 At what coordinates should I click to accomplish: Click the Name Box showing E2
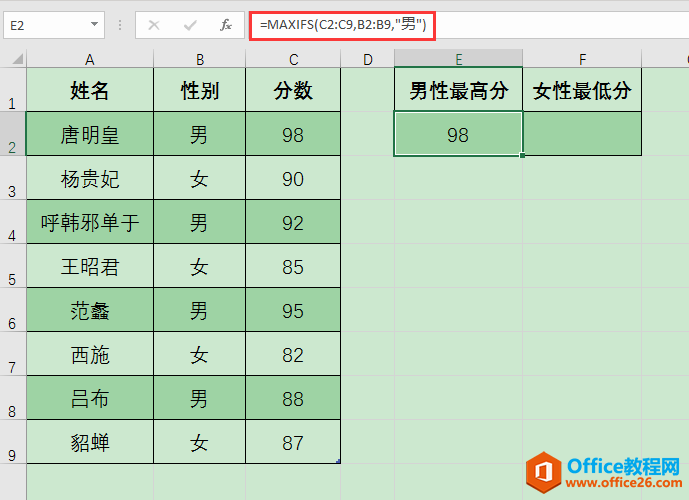point(54,25)
